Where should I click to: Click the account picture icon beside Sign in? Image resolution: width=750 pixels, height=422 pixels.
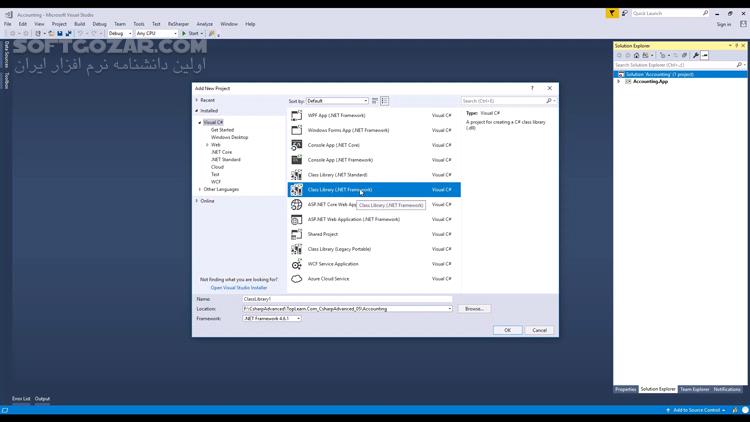(743, 24)
